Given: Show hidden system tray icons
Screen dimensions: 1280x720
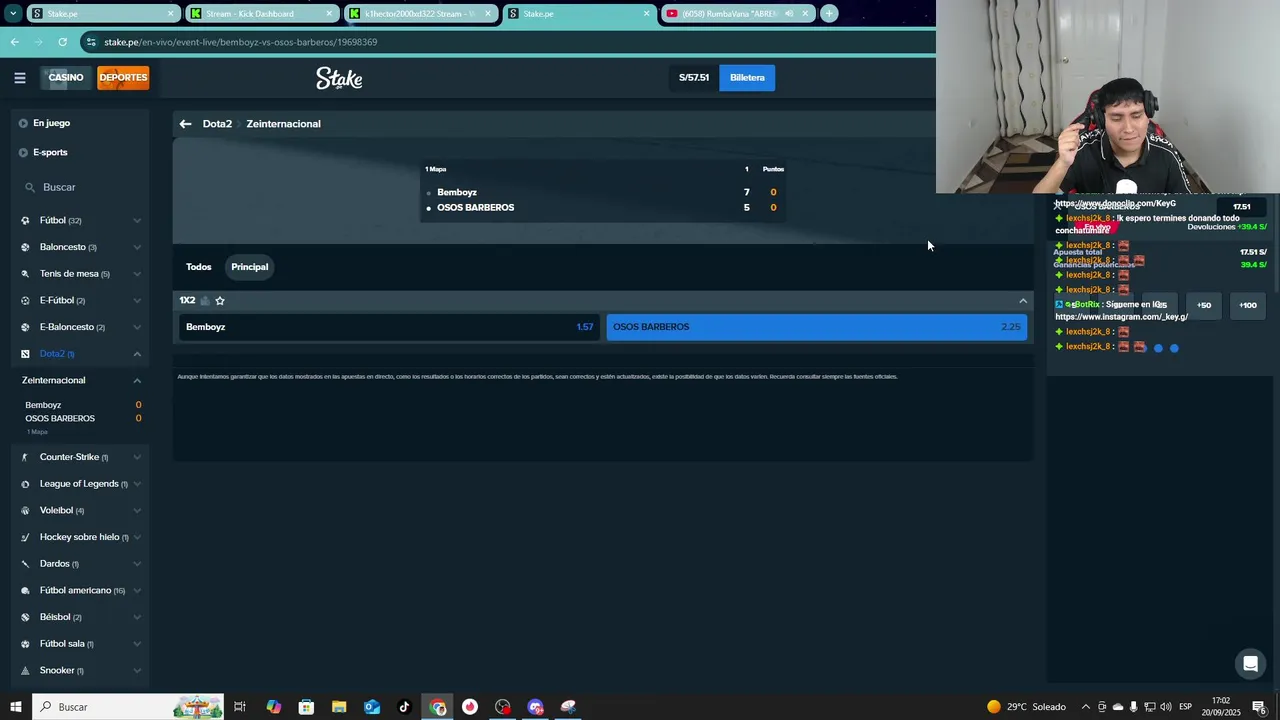Looking at the screenshot, I should click(x=1086, y=707).
